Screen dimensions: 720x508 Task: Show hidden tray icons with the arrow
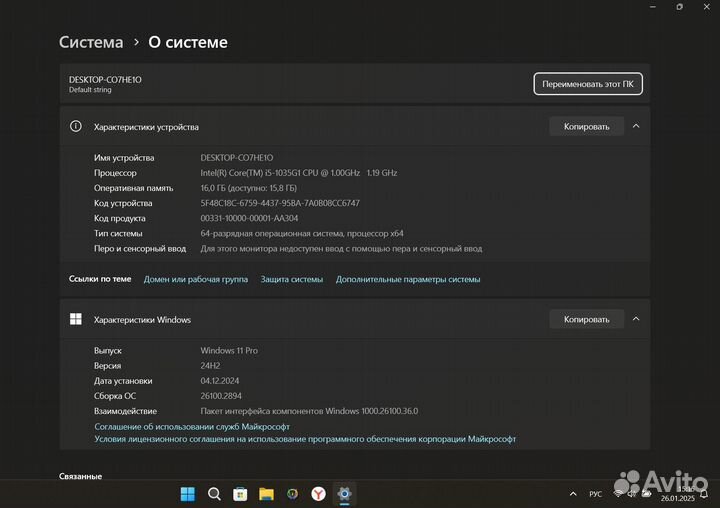[x=571, y=494]
